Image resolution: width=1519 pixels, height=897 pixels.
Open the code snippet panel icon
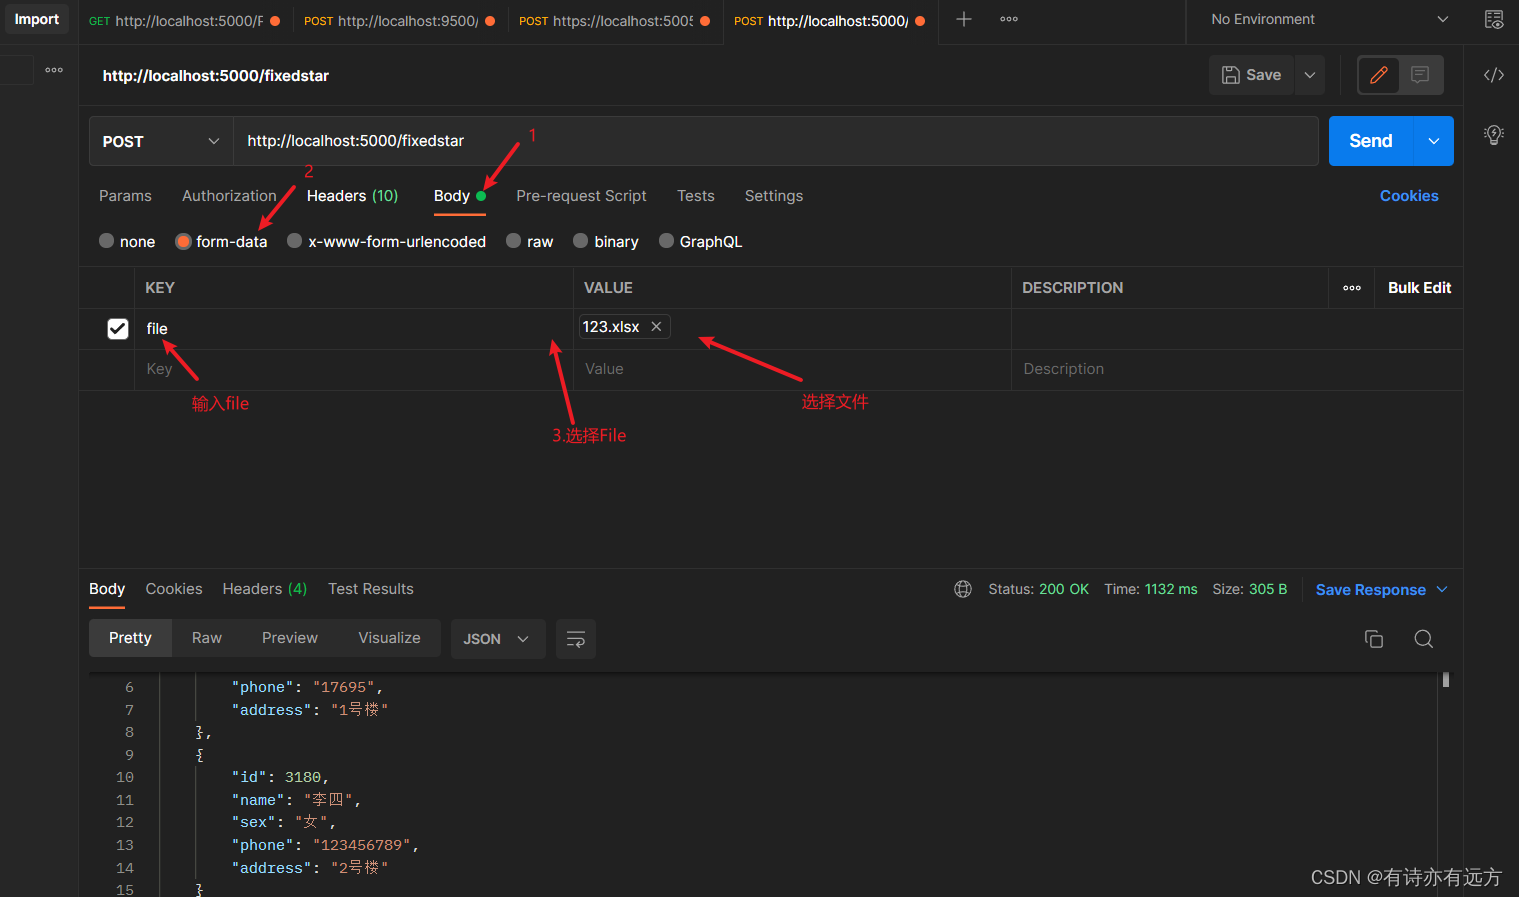[x=1493, y=75]
